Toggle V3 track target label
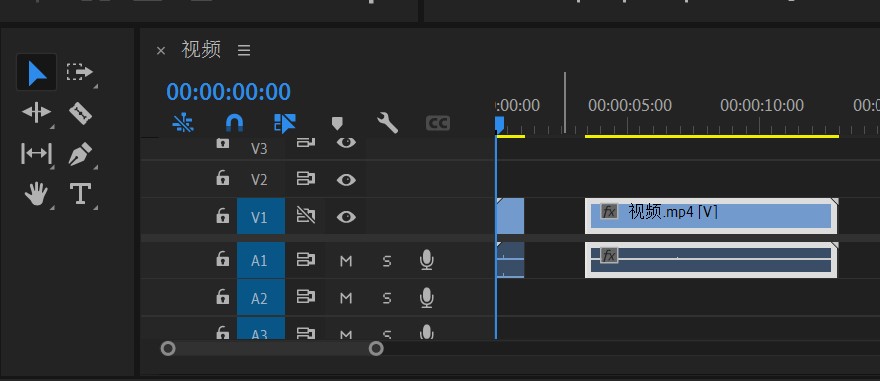Screen dimensions: 880x381 click(259, 149)
